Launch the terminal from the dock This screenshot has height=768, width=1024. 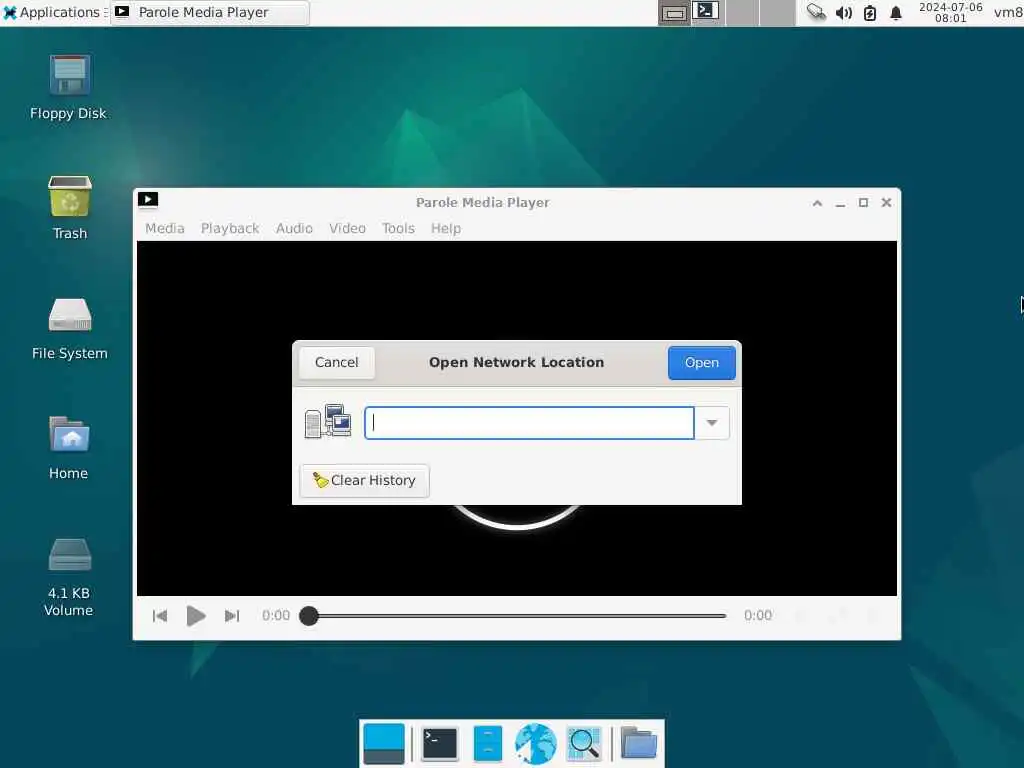tap(440, 744)
